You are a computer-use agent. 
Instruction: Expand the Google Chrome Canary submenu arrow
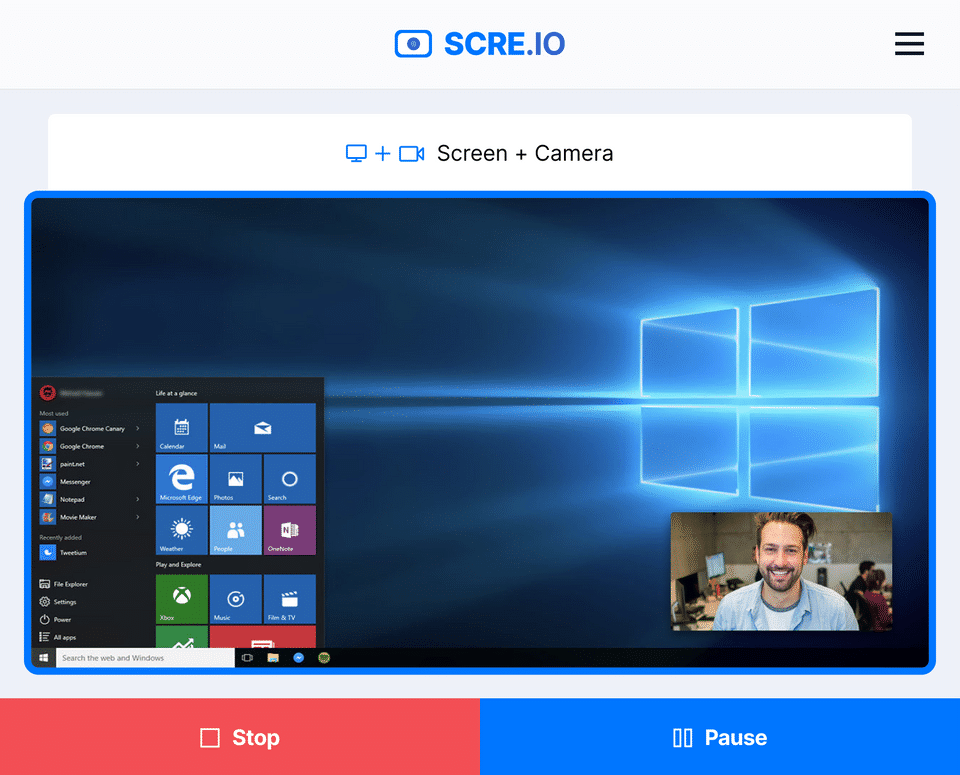click(x=138, y=429)
